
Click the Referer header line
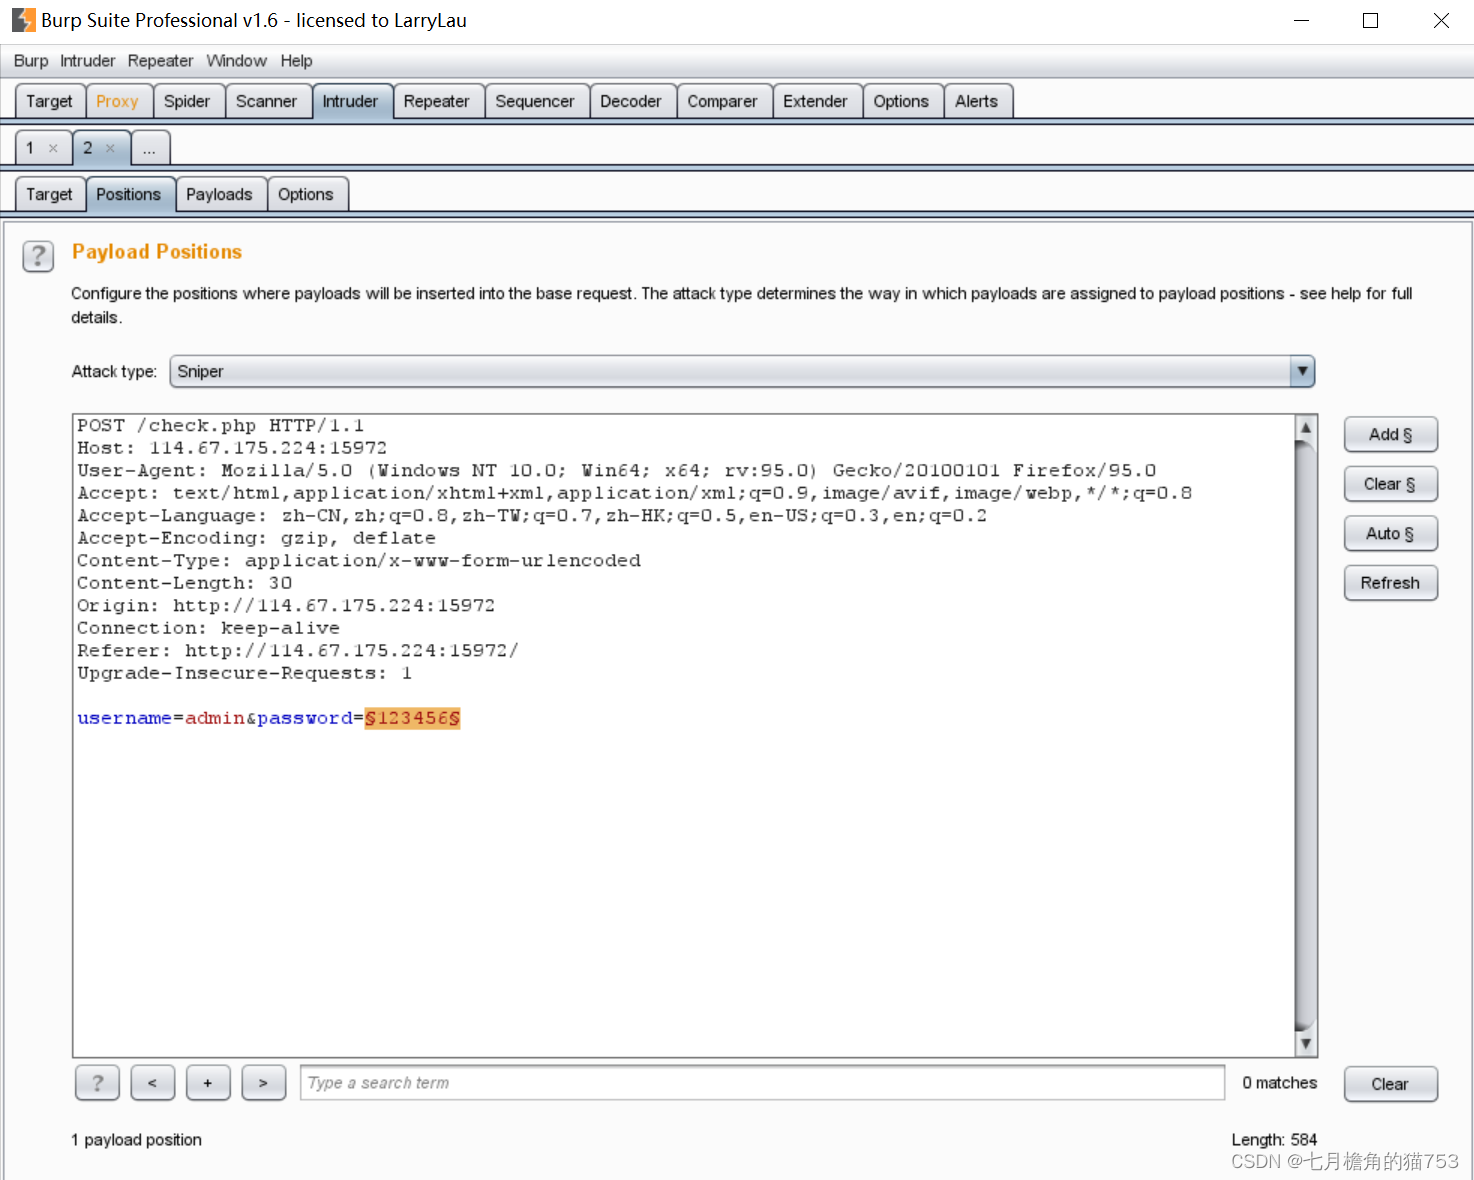pos(298,650)
